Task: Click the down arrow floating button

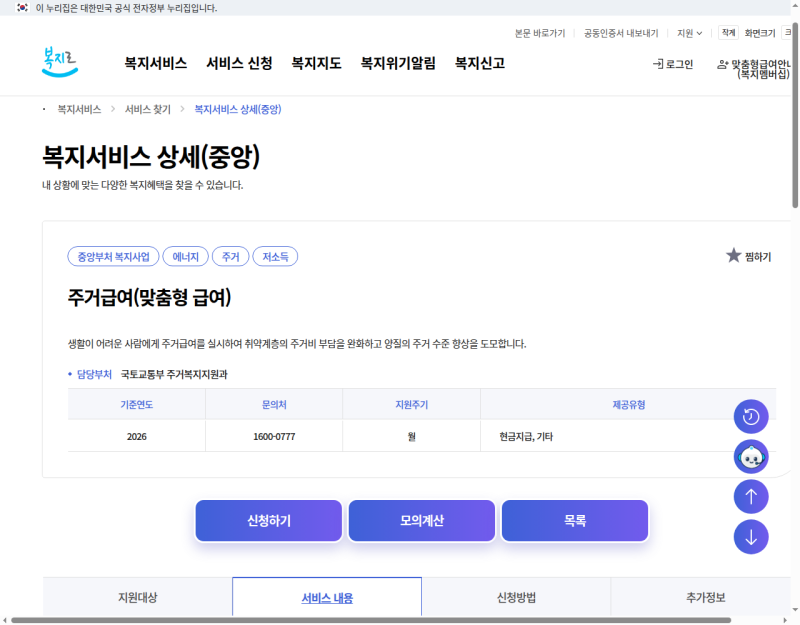Action: (751, 537)
